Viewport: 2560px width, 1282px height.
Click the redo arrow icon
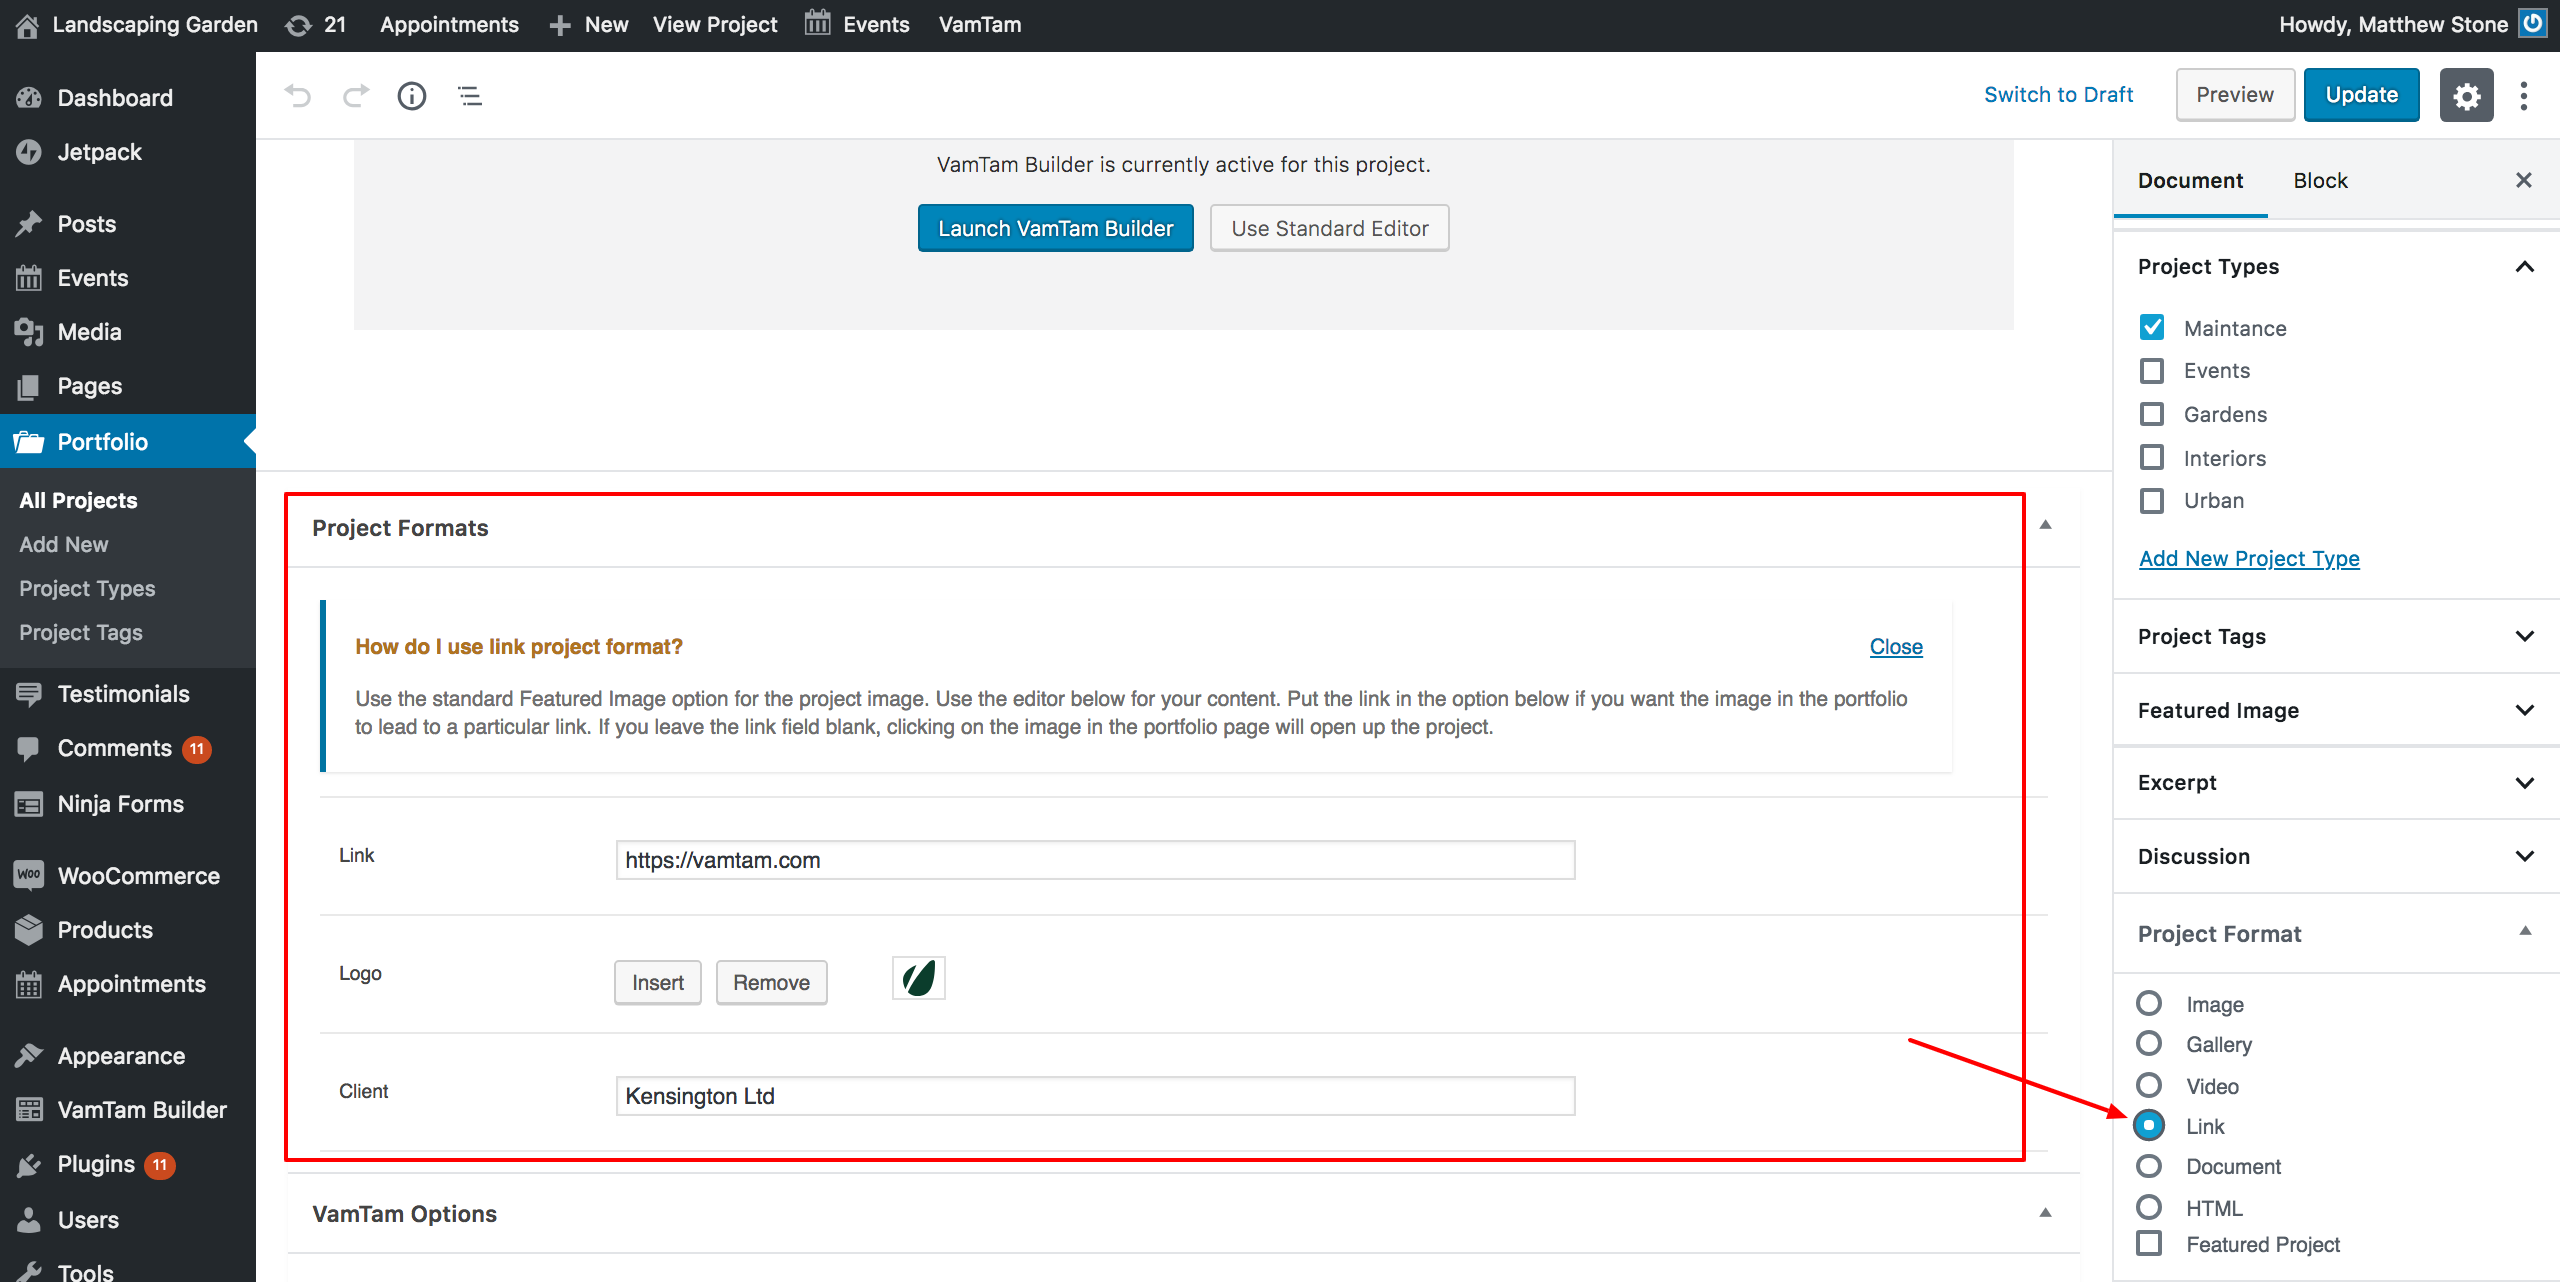tap(356, 96)
